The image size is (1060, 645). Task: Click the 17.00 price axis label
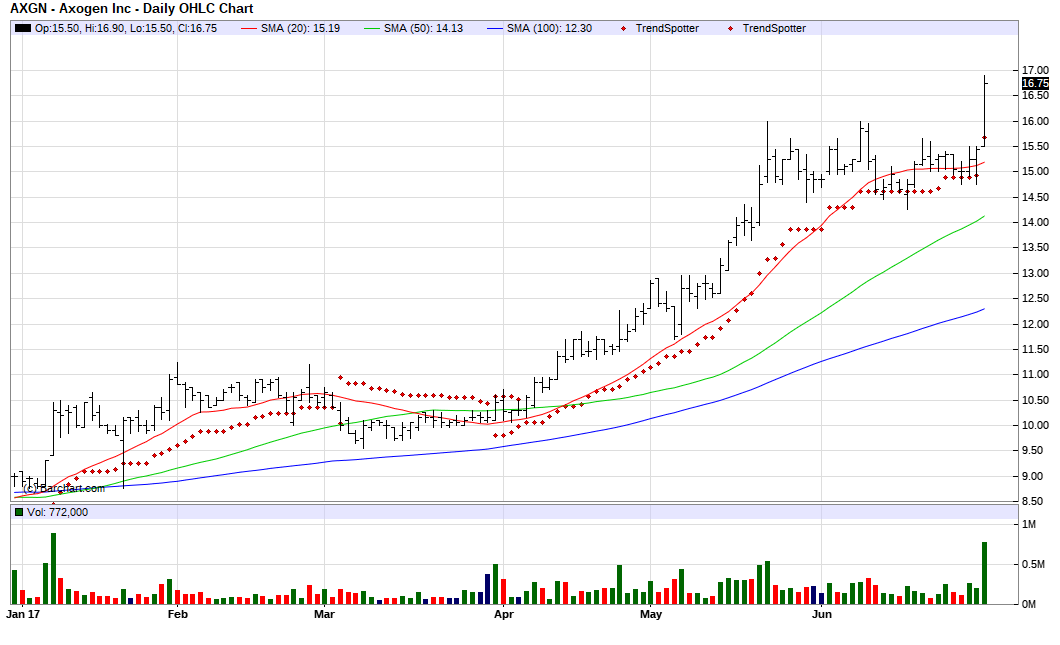coord(1035,70)
